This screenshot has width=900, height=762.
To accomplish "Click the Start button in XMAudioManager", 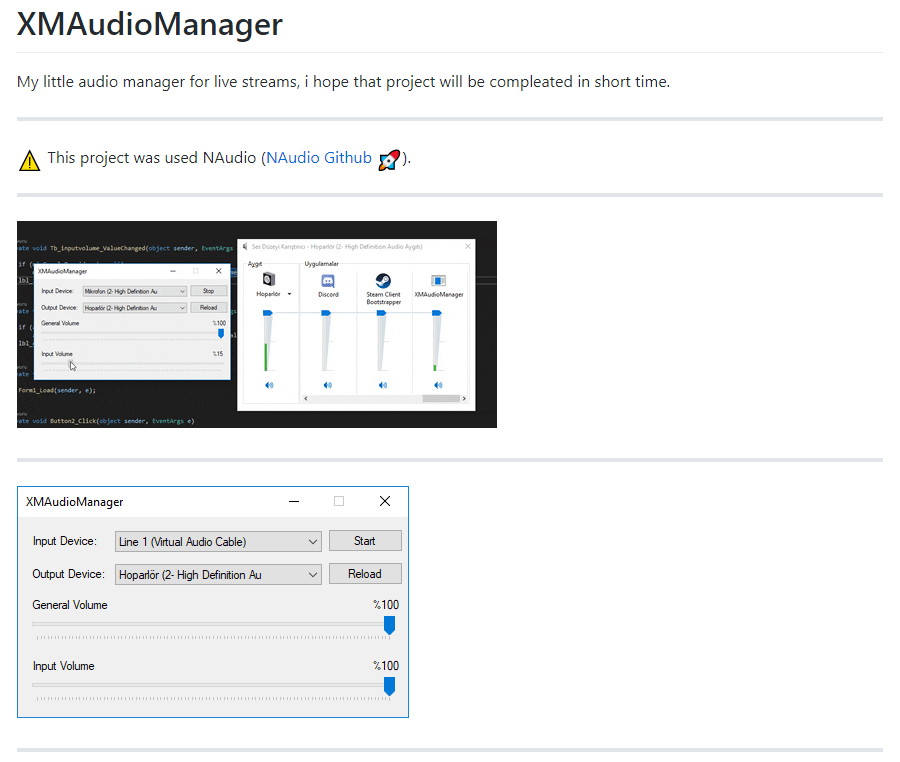I will pos(365,541).
